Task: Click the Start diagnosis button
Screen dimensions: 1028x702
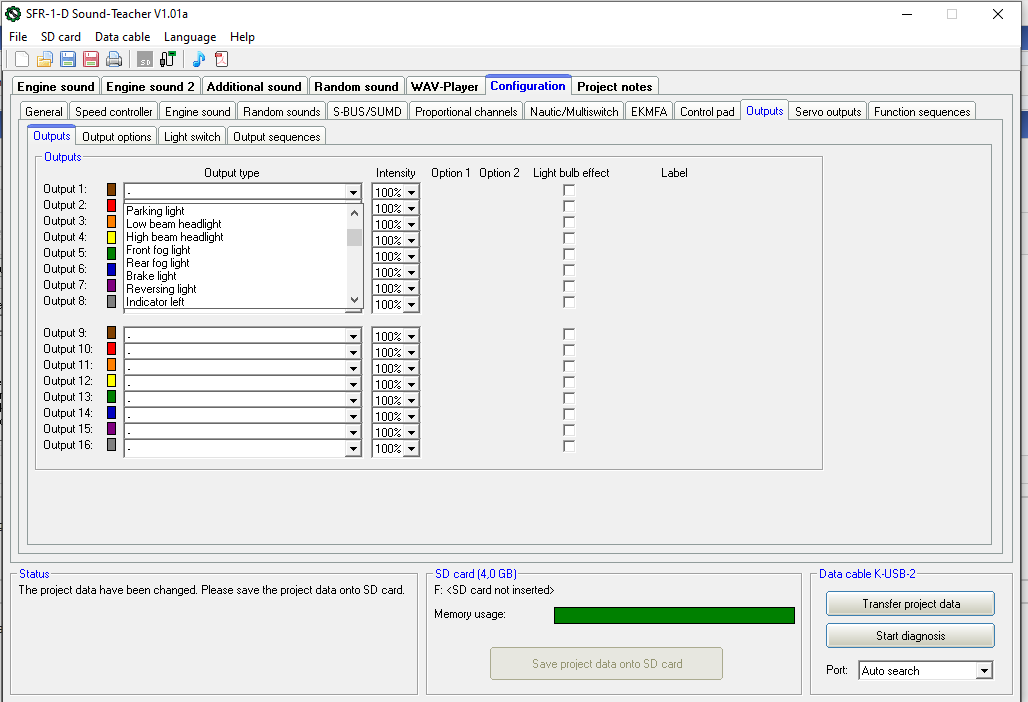Action: click(x=910, y=636)
